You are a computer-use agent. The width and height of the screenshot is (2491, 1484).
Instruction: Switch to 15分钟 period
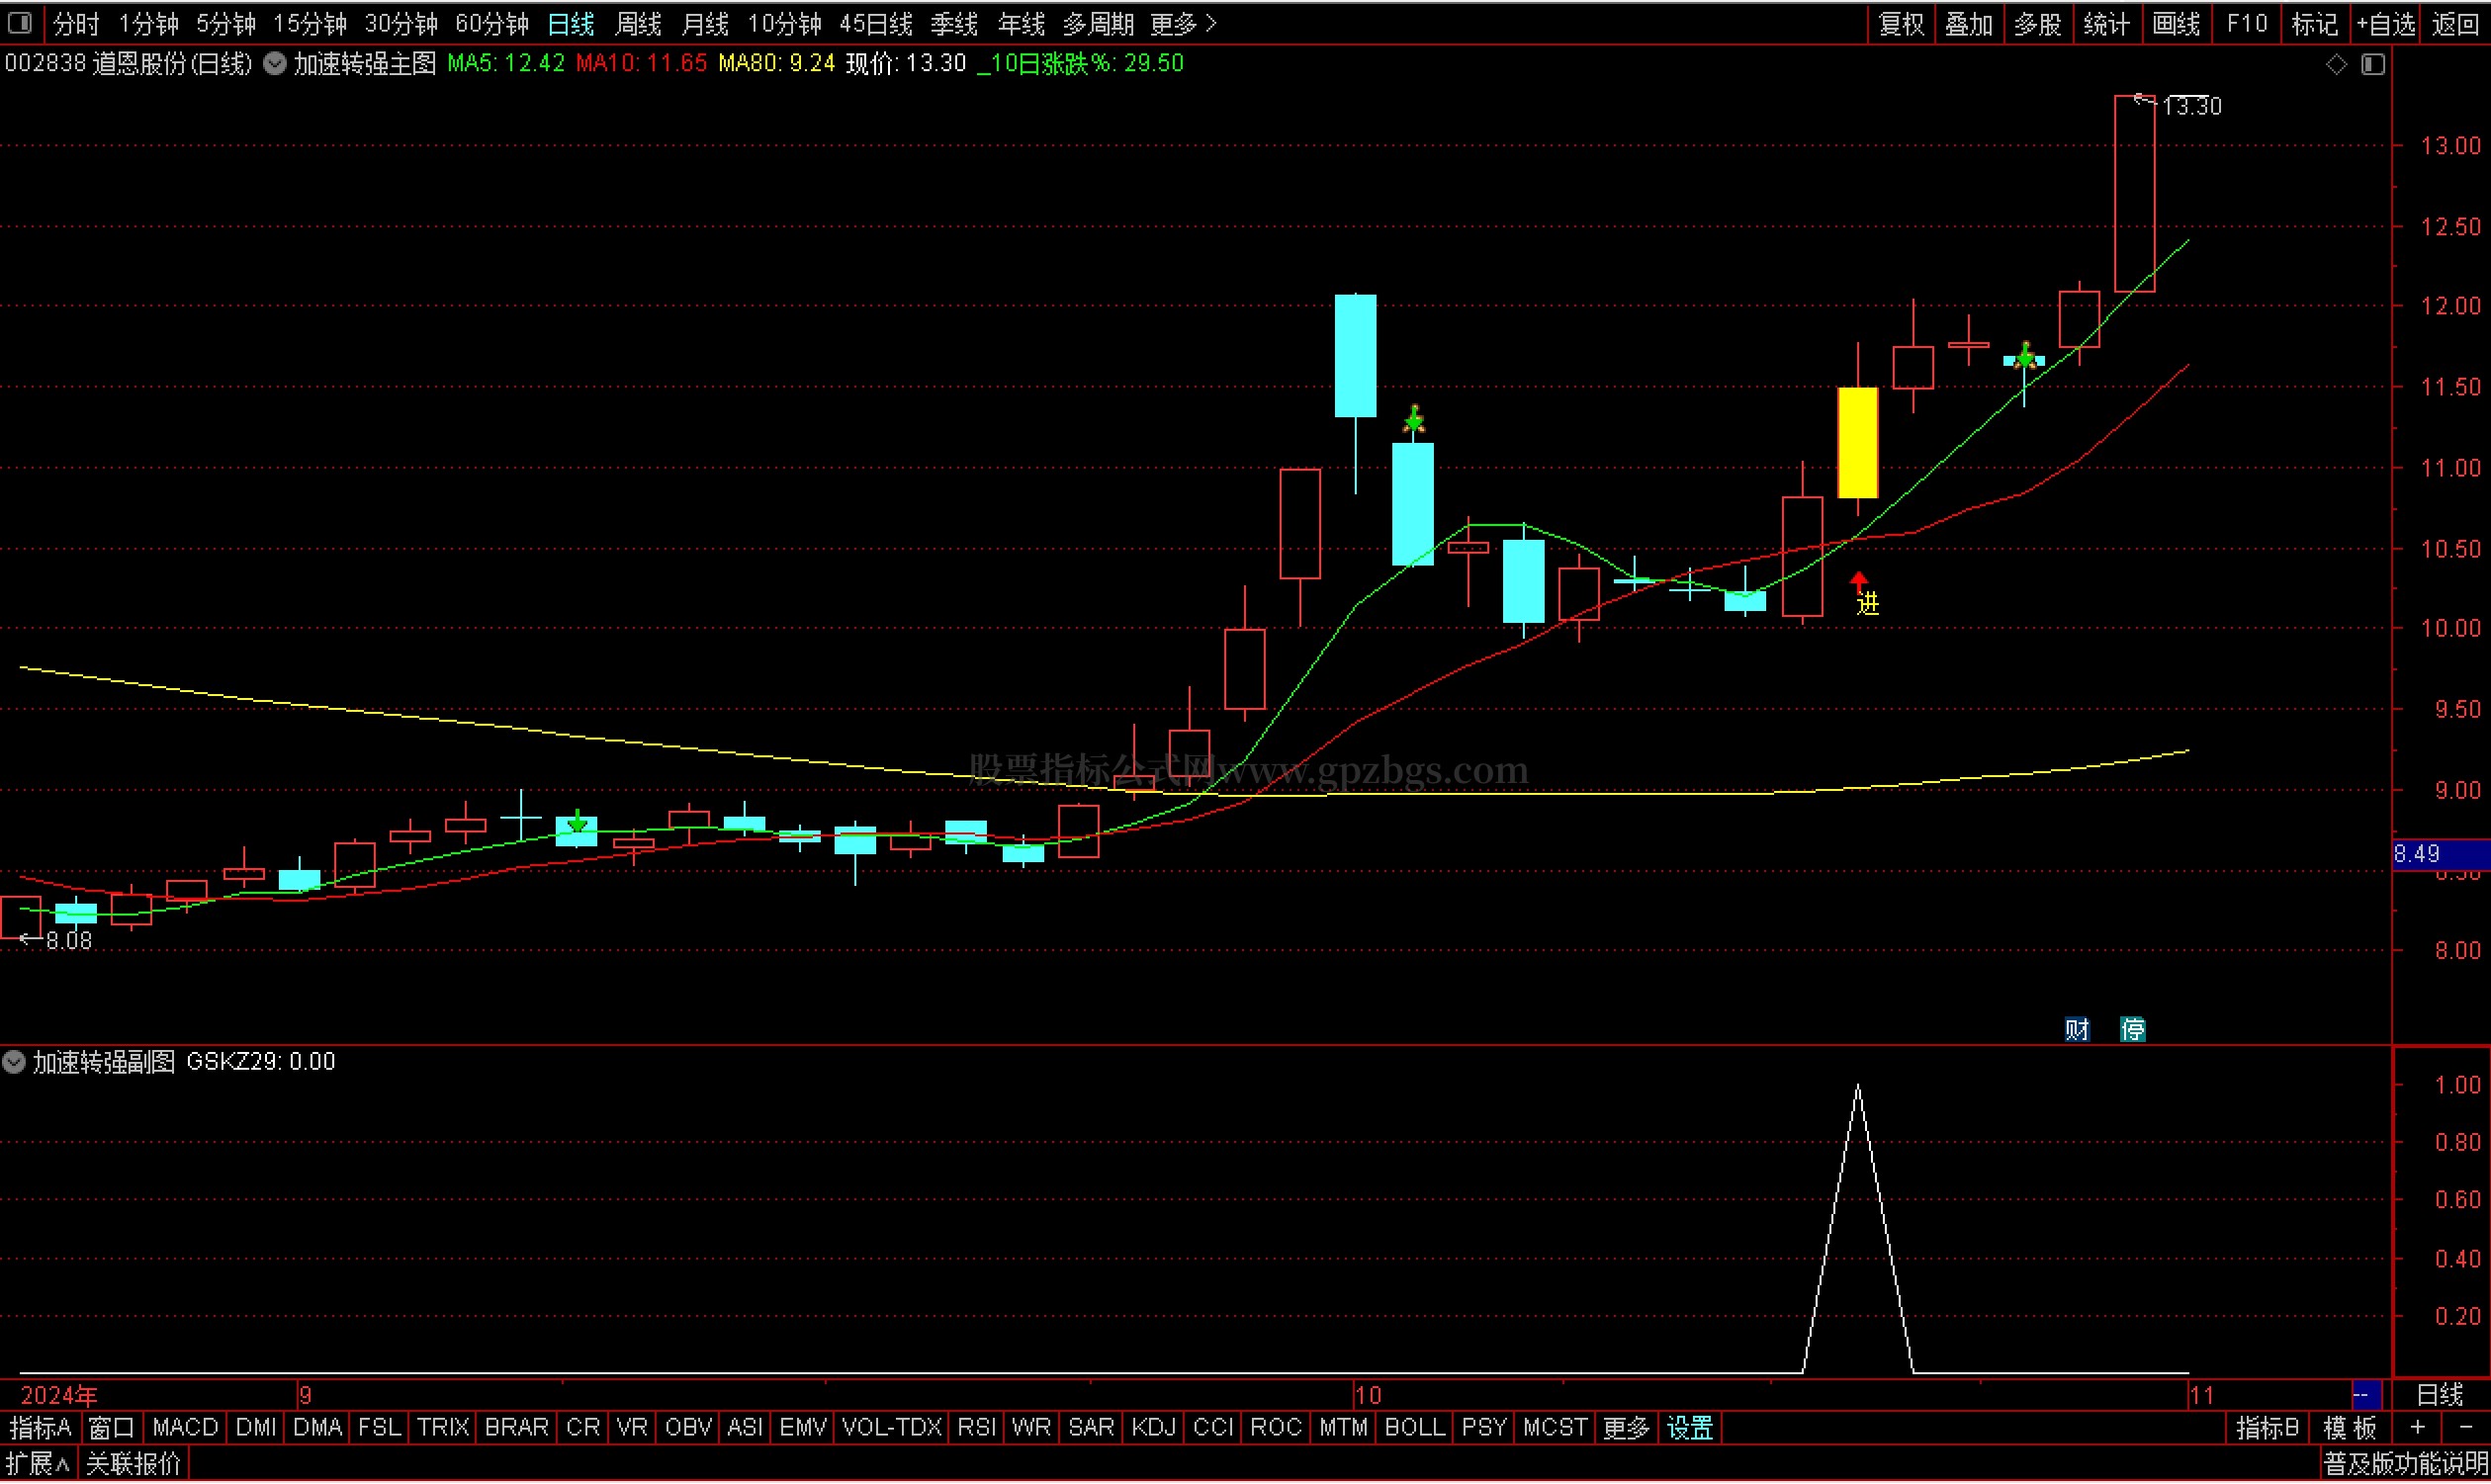tap(310, 24)
